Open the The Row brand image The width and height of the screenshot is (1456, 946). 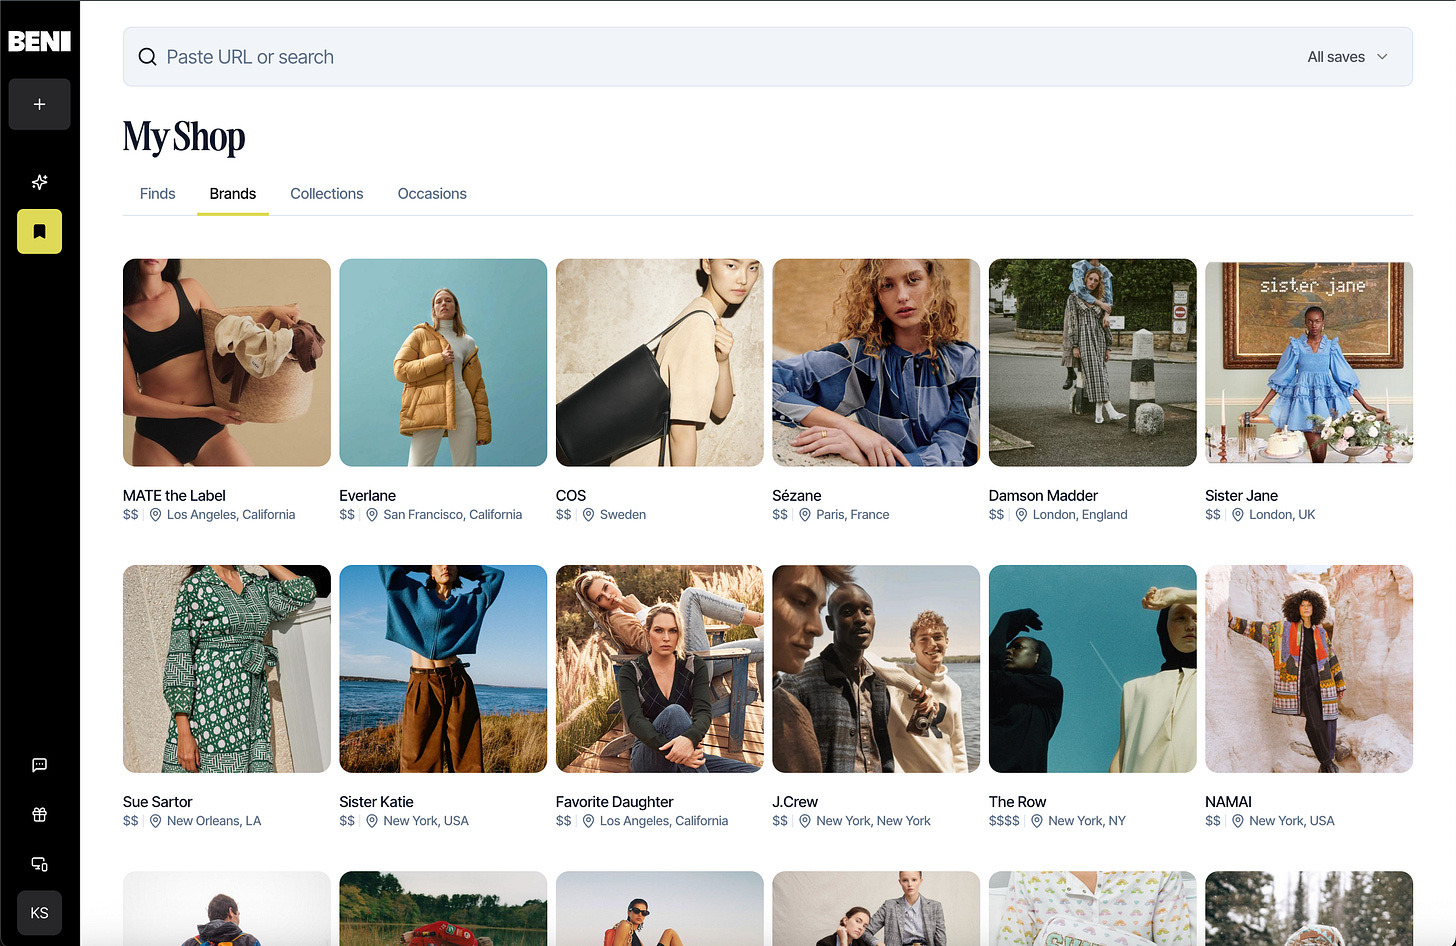(x=1093, y=669)
